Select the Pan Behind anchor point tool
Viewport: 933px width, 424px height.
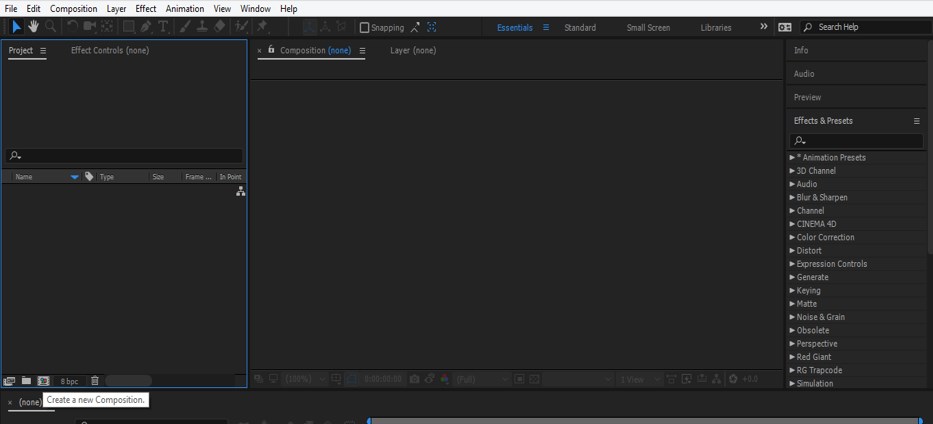tap(107, 27)
